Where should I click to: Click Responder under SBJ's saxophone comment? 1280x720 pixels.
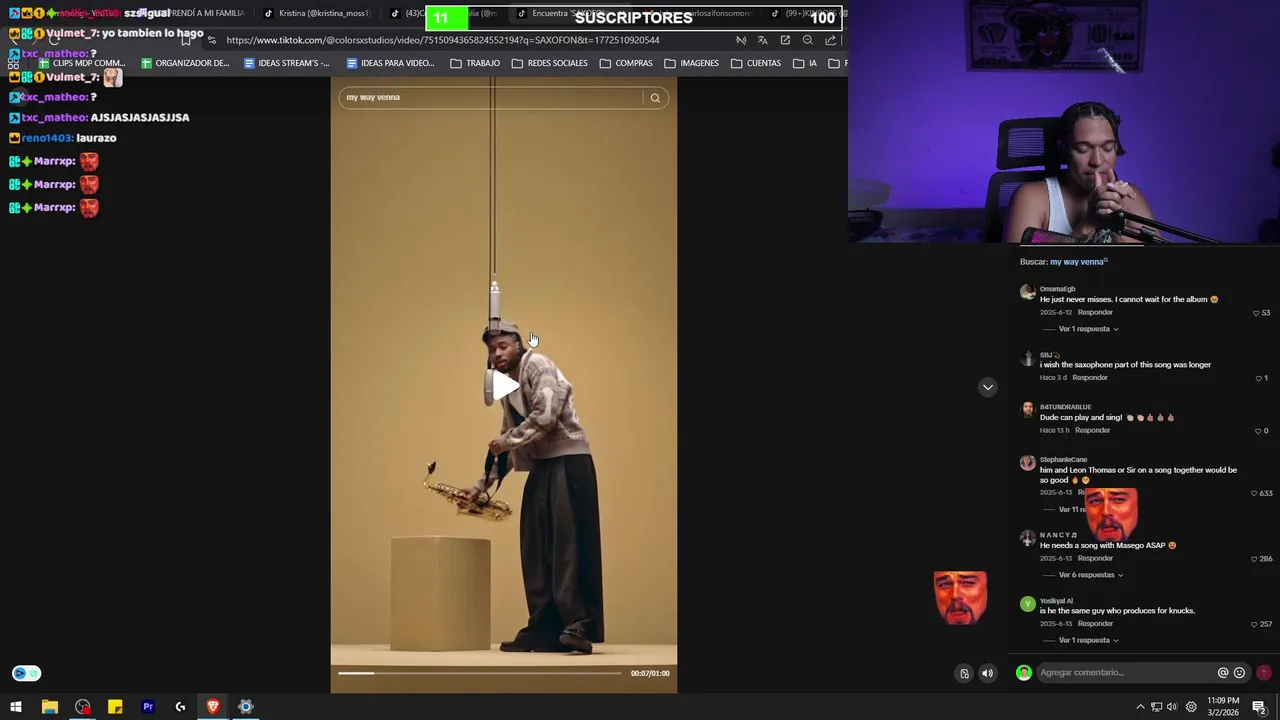pos(1090,377)
